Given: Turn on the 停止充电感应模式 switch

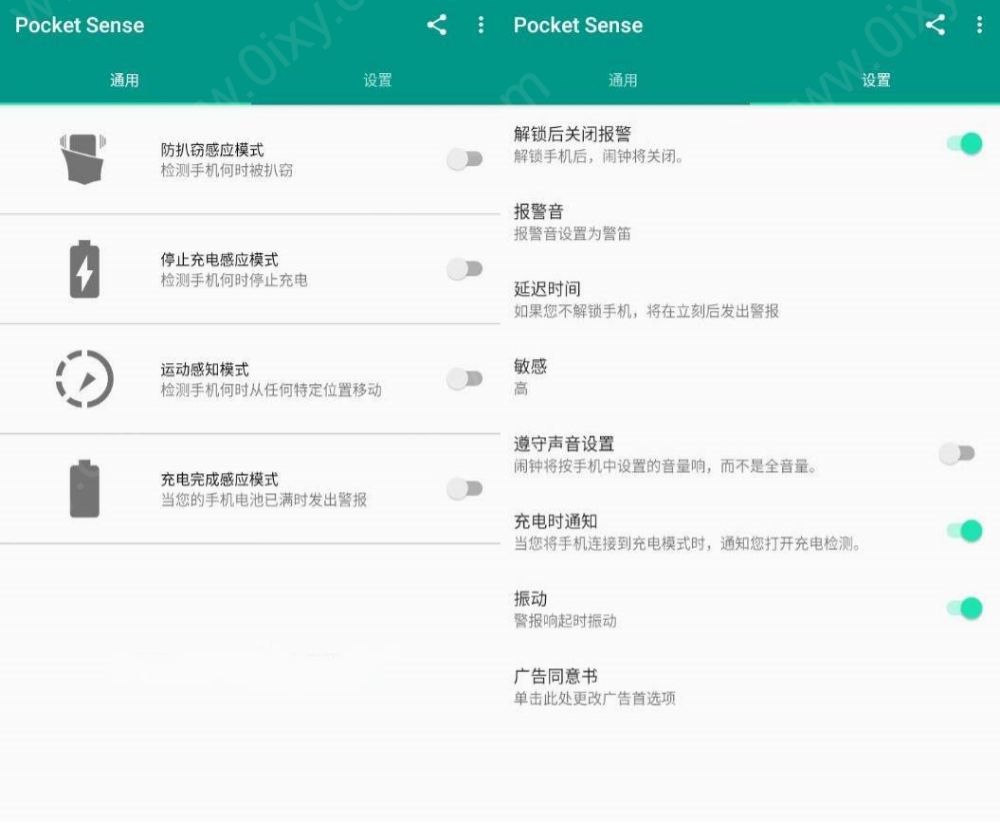Looking at the screenshot, I should (x=465, y=269).
